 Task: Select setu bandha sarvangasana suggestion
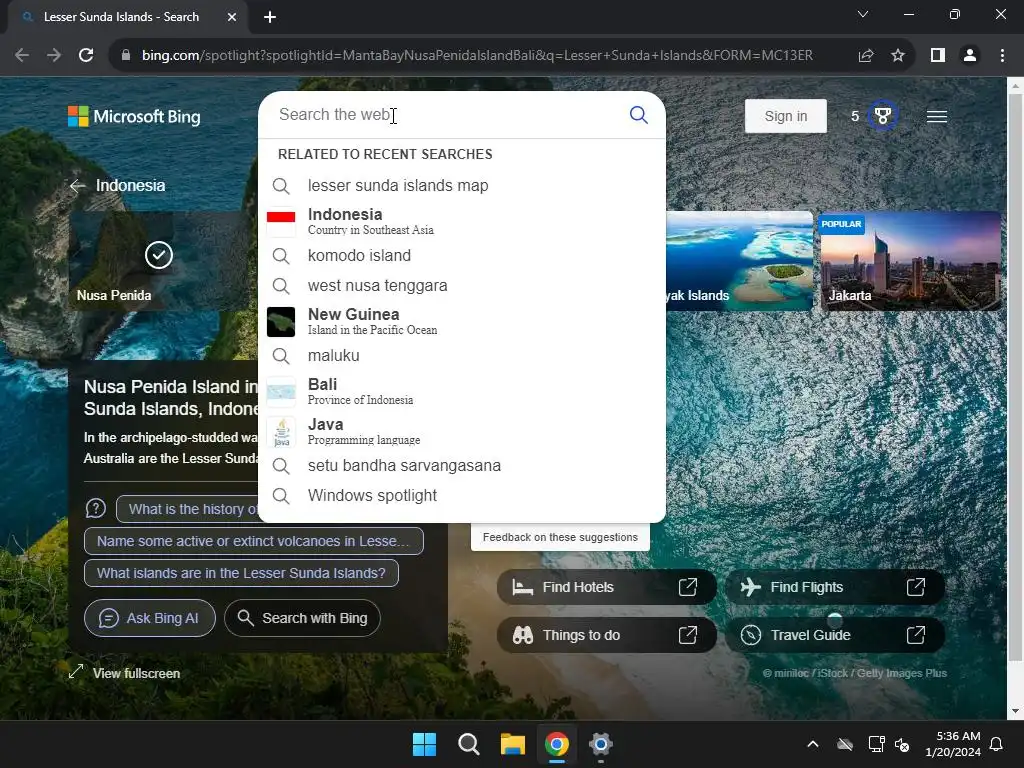coord(462,466)
